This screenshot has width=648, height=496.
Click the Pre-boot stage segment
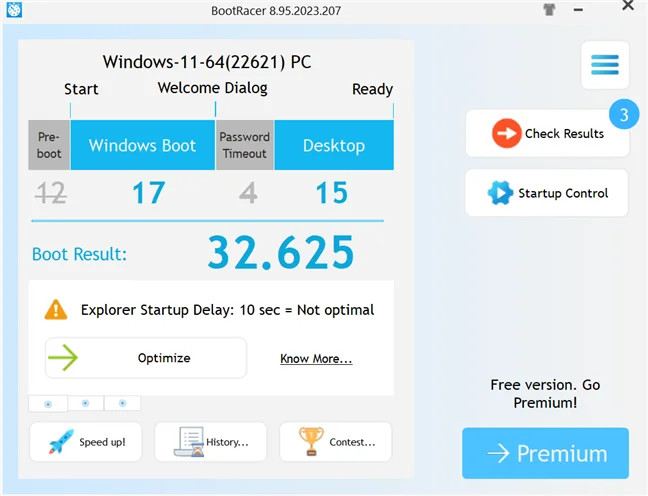click(x=49, y=145)
